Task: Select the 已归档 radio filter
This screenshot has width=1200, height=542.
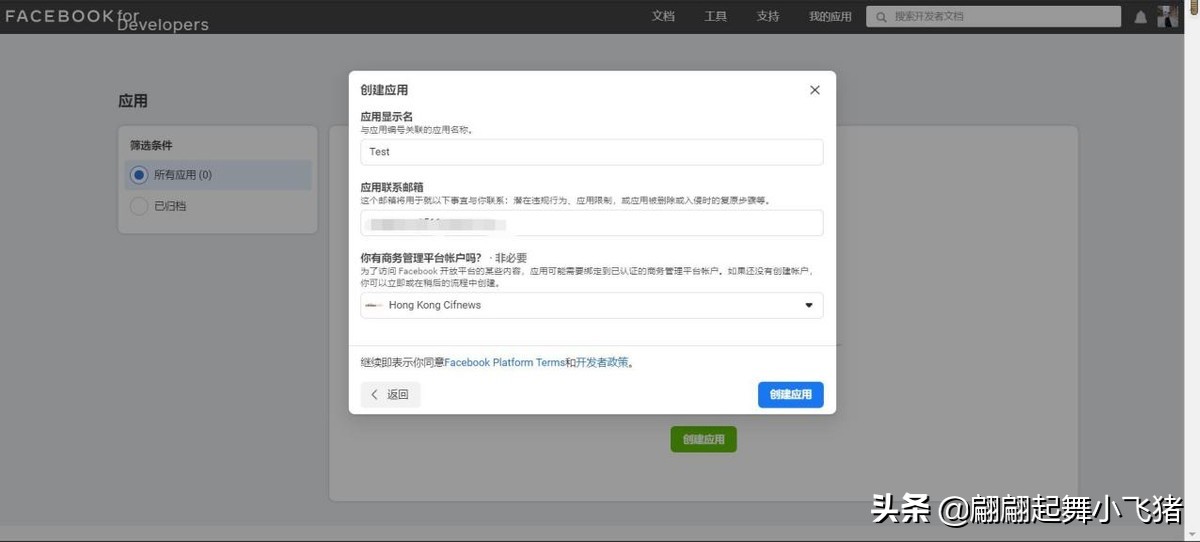Action: tap(139, 206)
